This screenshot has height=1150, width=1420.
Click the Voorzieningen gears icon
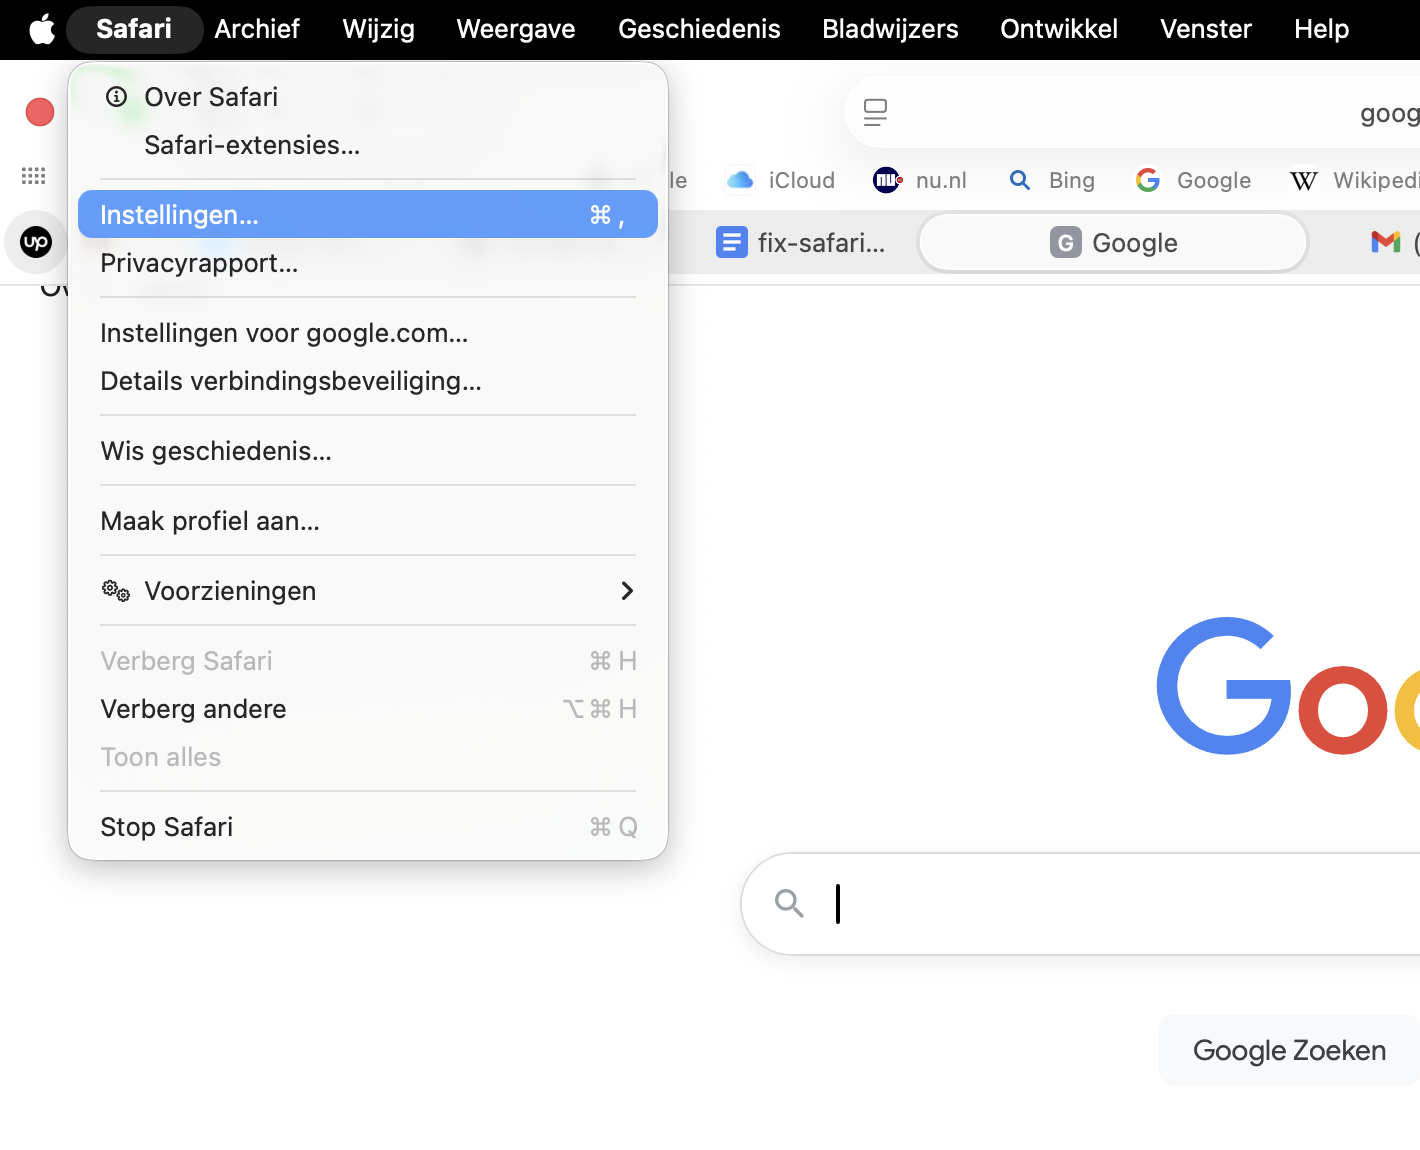115,591
